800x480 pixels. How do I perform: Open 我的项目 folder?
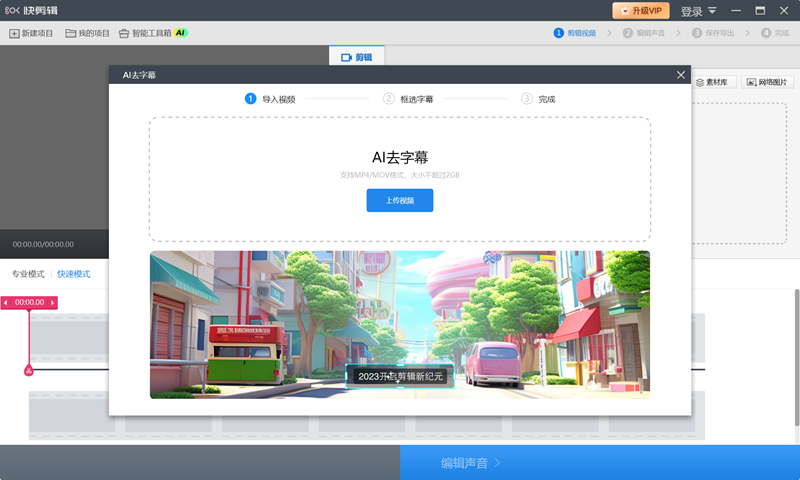tap(87, 33)
